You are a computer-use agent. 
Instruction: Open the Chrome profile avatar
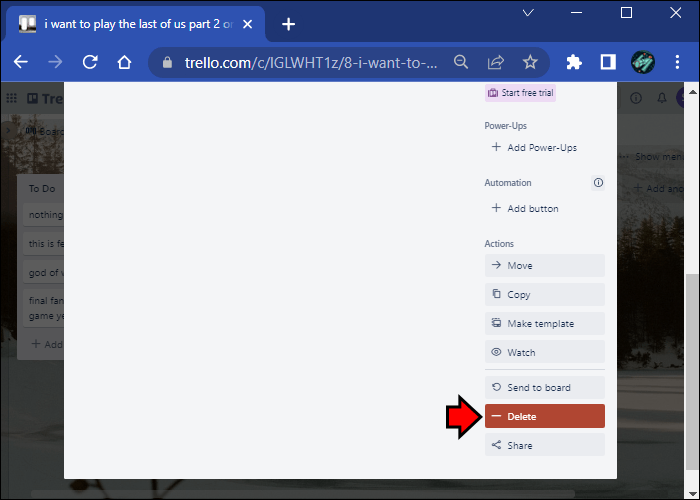coord(643,62)
